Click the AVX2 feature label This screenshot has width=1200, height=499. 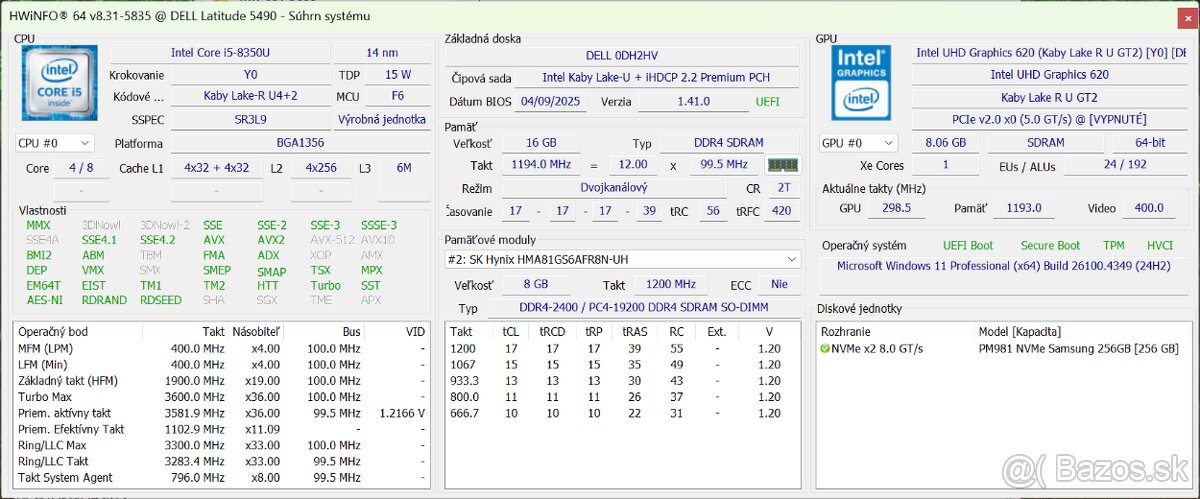271,240
